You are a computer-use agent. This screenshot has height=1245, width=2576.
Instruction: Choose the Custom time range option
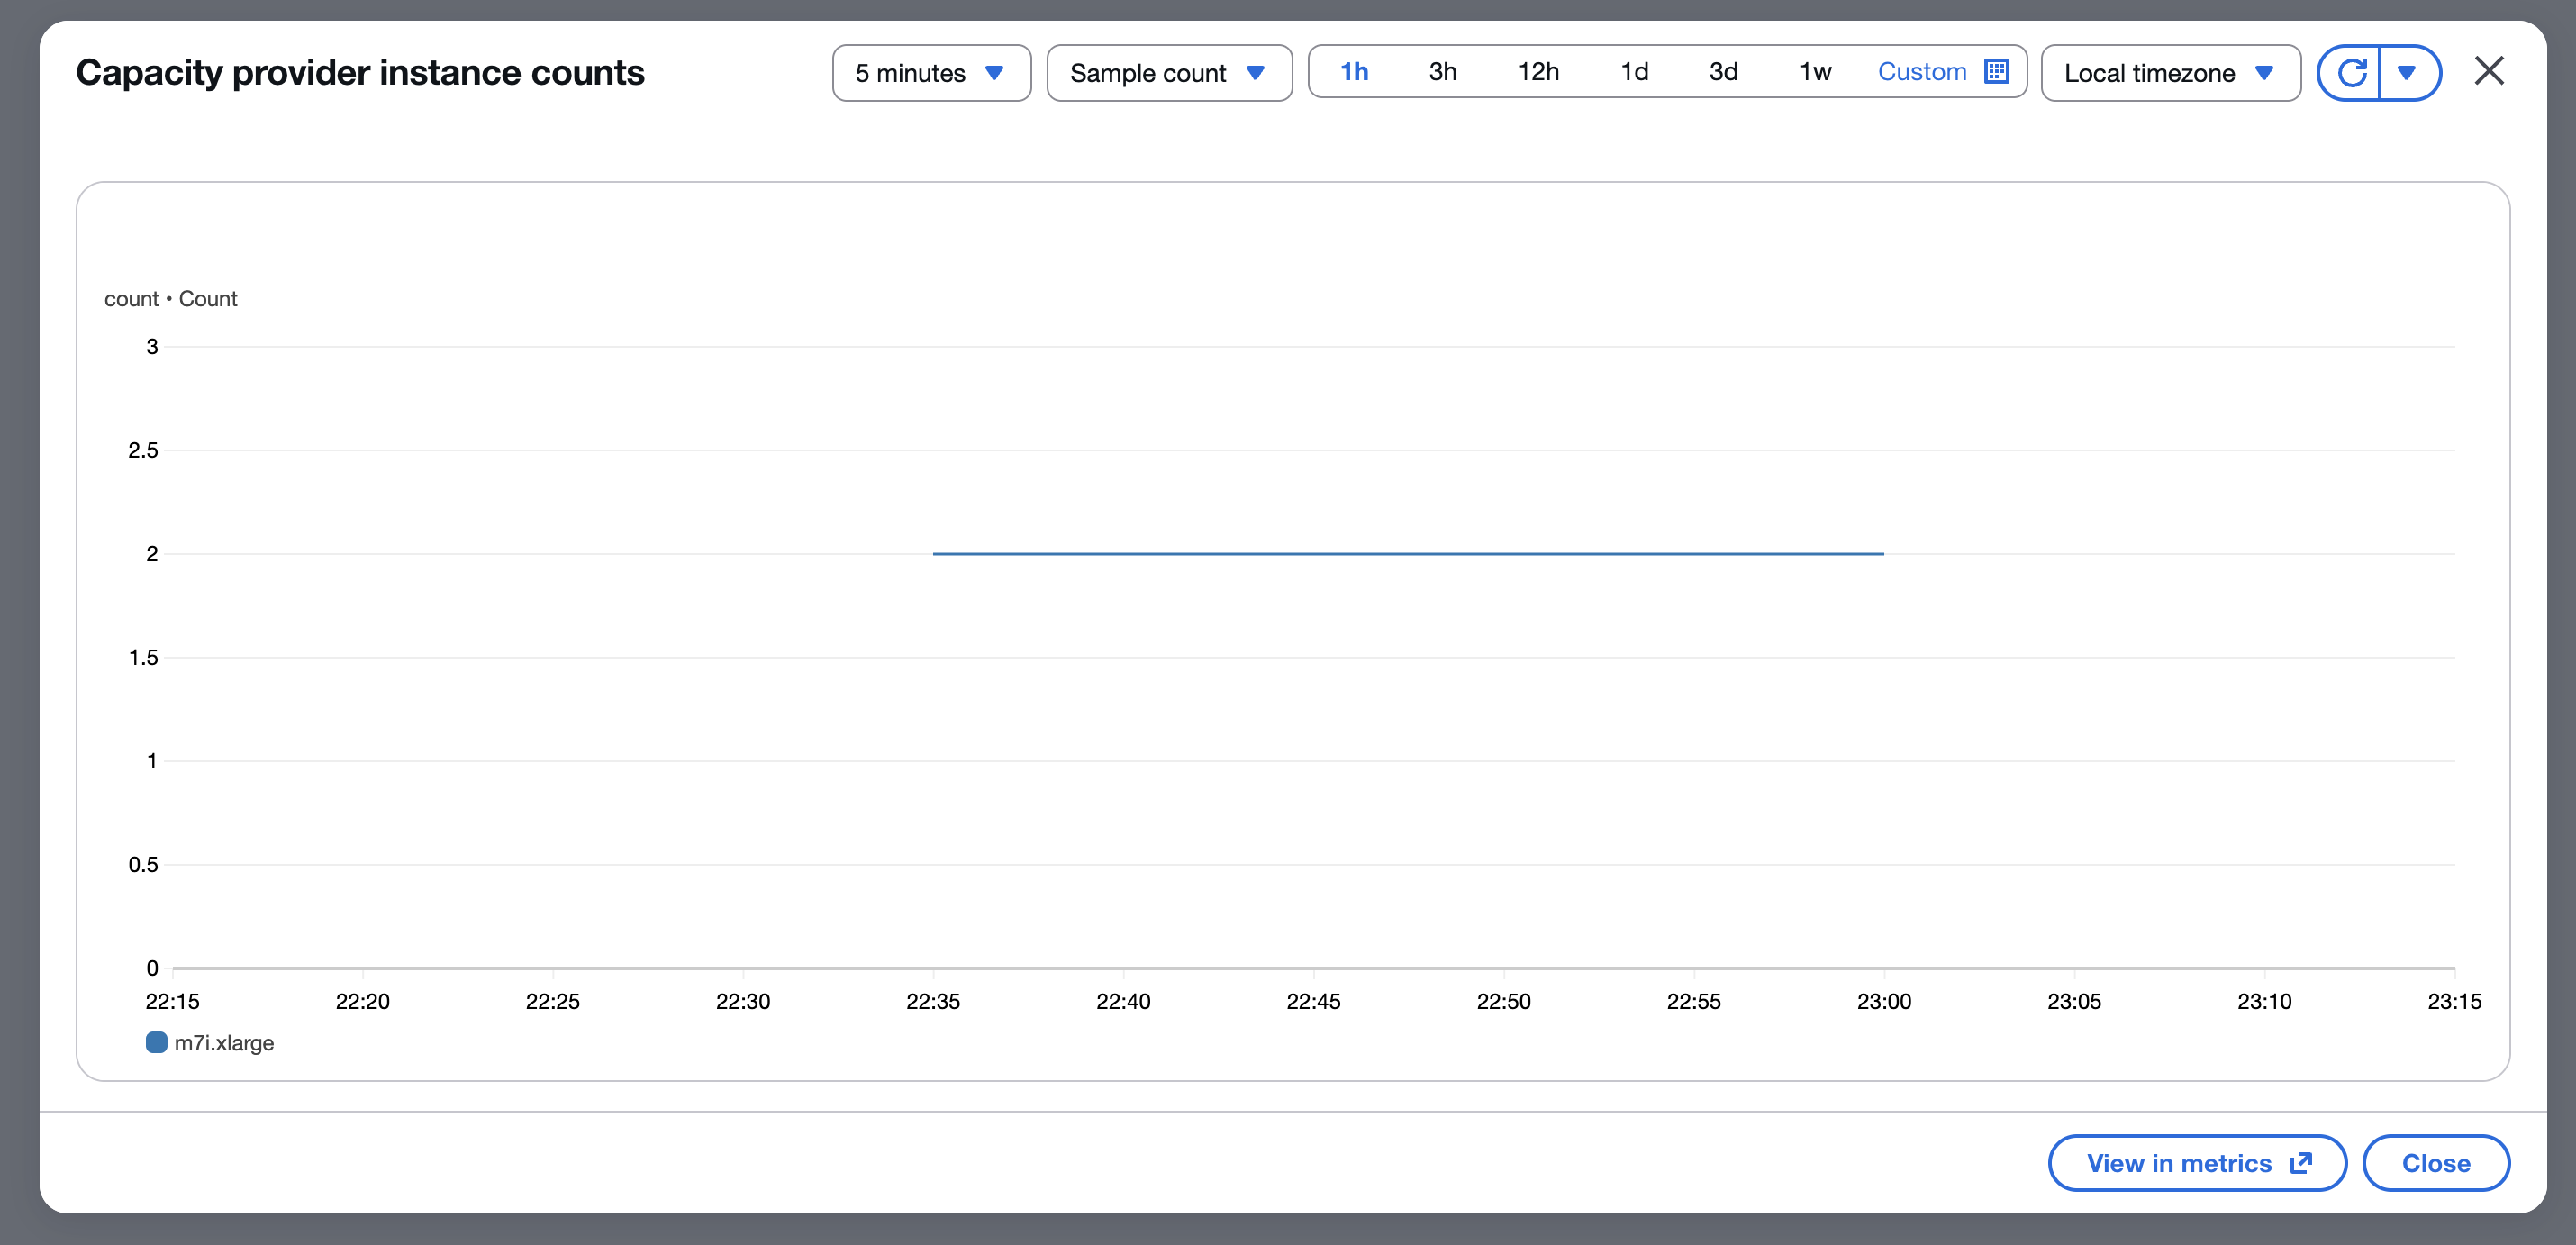click(1921, 72)
